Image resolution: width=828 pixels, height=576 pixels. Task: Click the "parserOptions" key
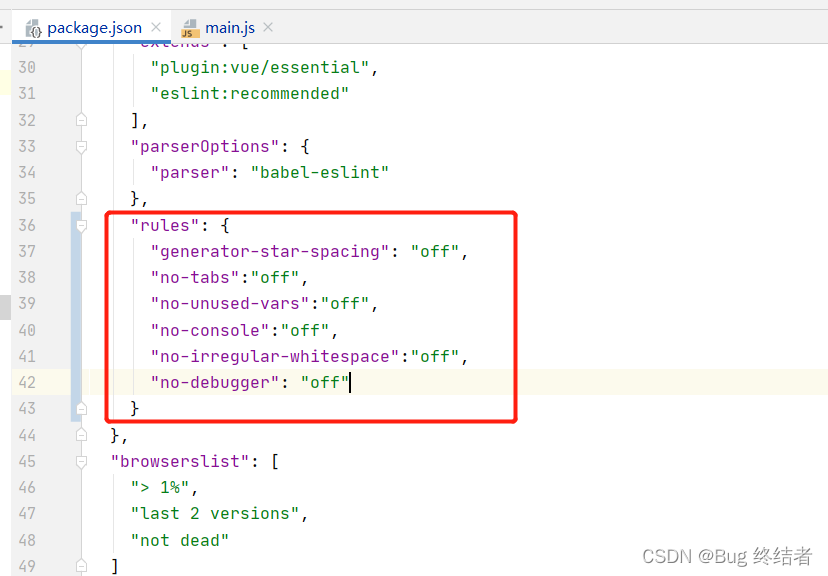(x=205, y=146)
